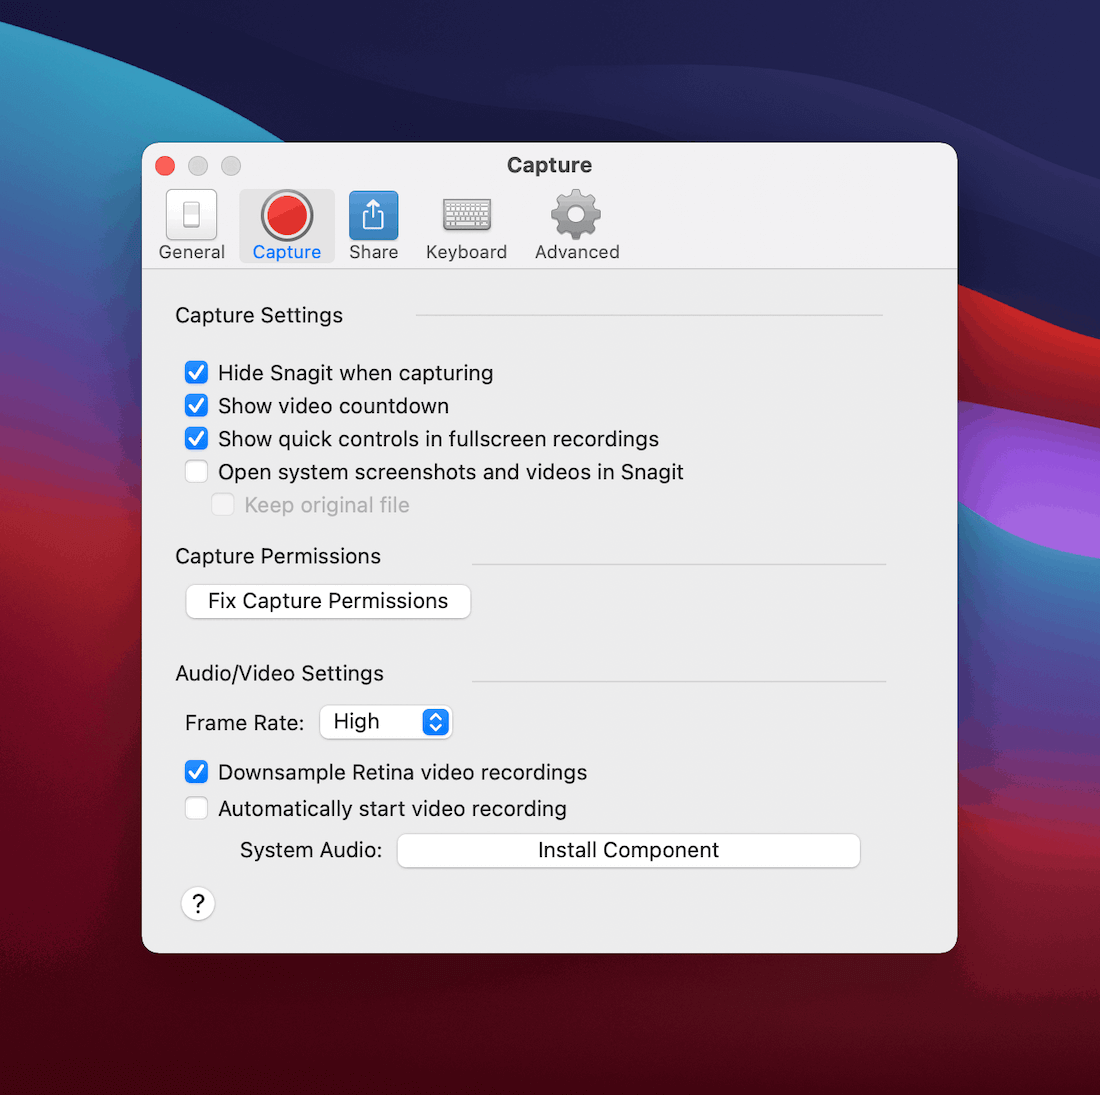Click the upload arrow icon above Share

pyautogui.click(x=373, y=213)
